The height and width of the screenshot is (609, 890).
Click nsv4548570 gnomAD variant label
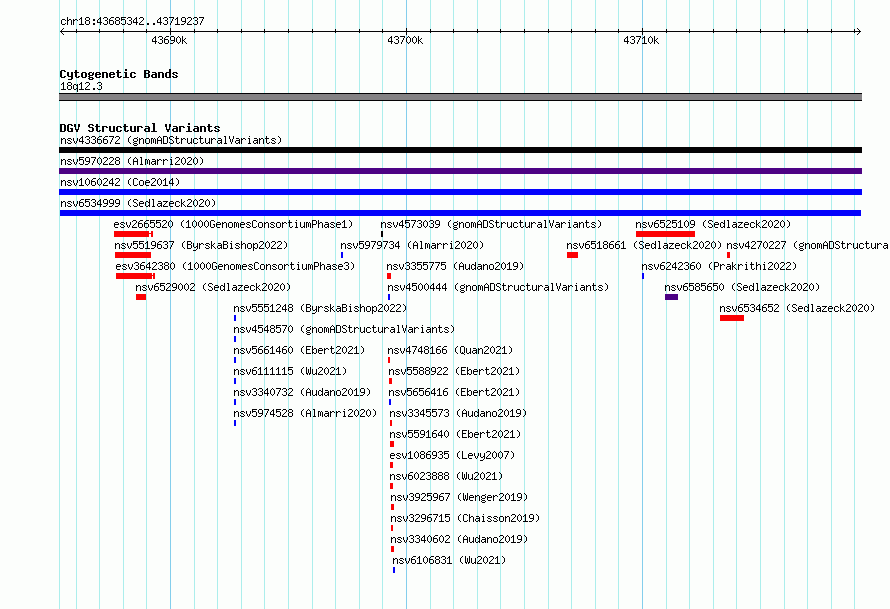(344, 329)
